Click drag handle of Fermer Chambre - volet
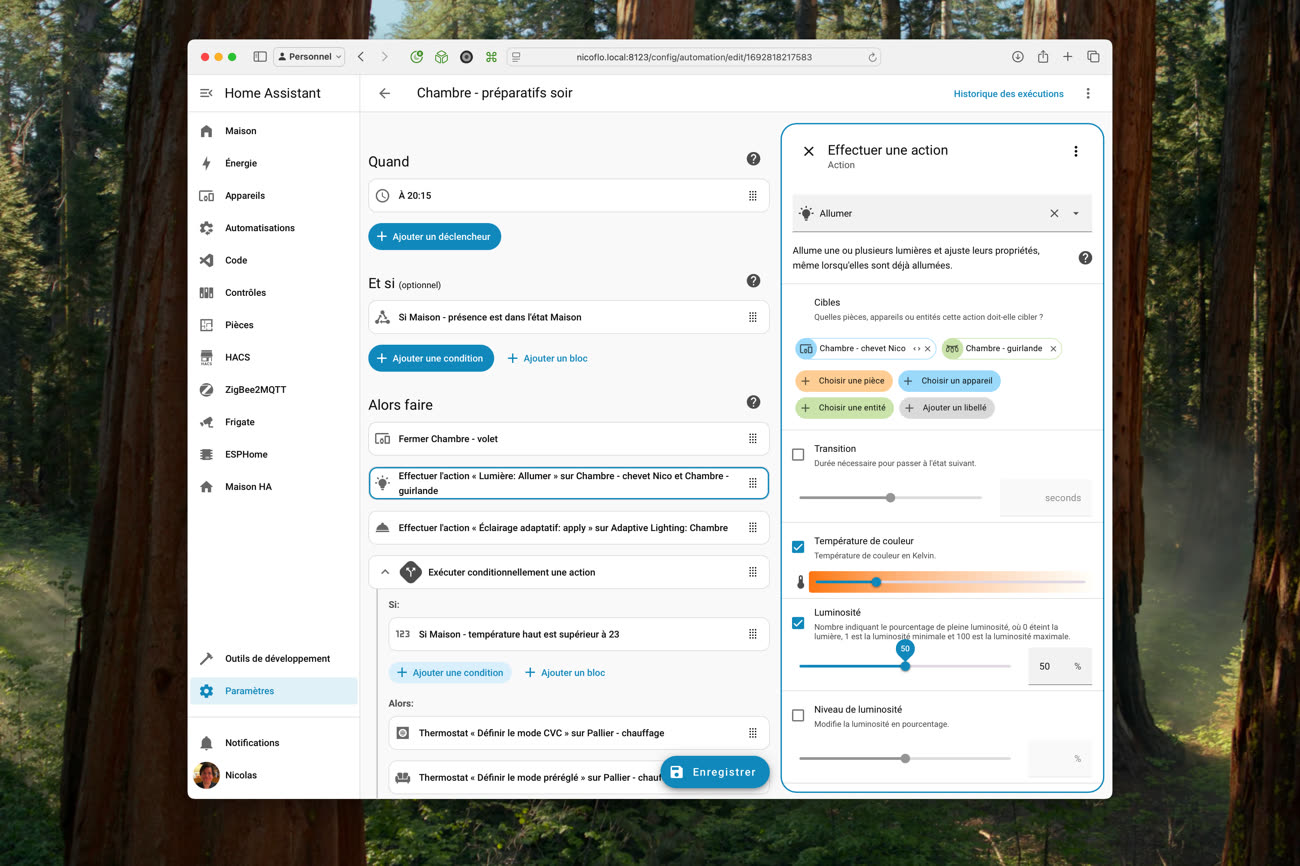Screen dimensions: 1300x866 pyautogui.click(x=753, y=439)
